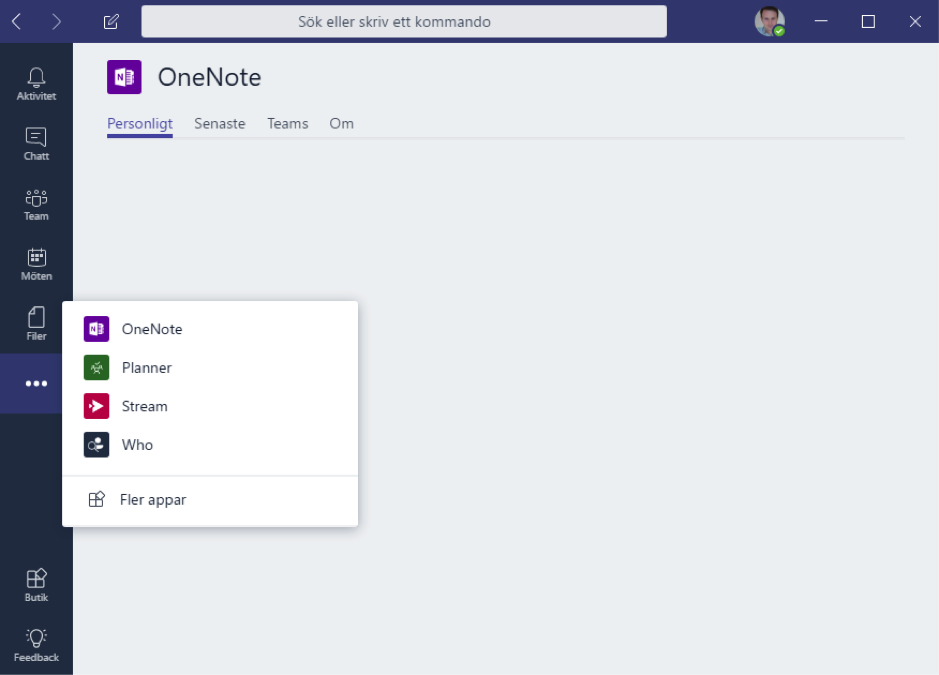This screenshot has height=675, width=939.
Task: Click the forward navigation arrow
Action: pos(56,22)
